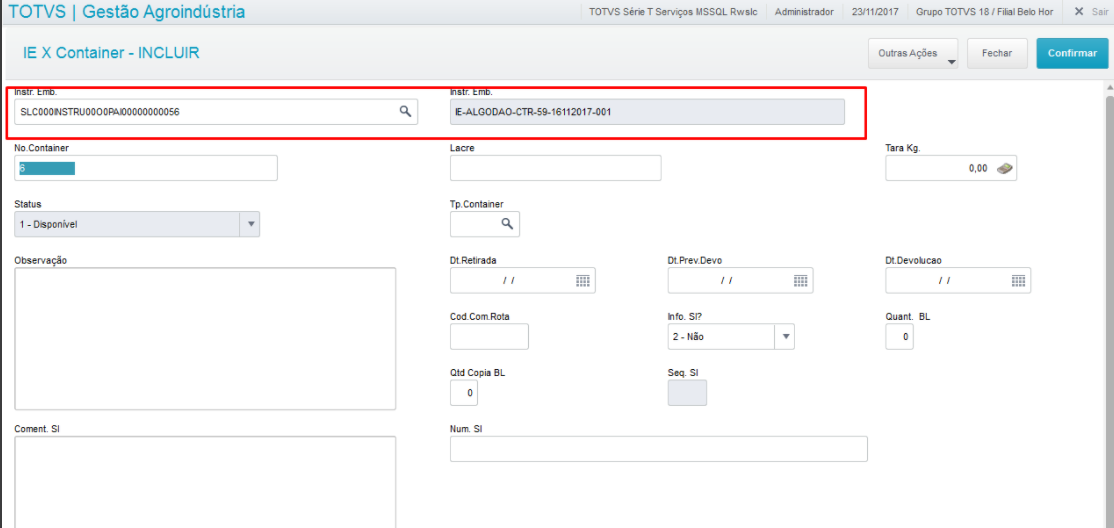The image size is (1114, 528).
Task: Focus the Lacre input field
Action: (556, 168)
